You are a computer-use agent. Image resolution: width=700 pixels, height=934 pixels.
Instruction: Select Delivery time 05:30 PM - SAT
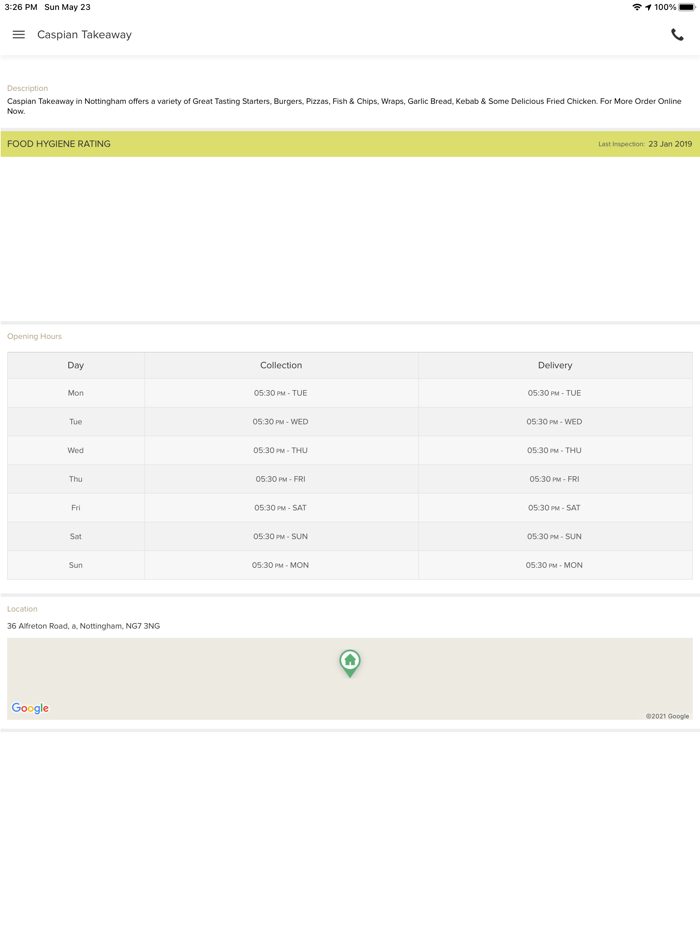(555, 508)
